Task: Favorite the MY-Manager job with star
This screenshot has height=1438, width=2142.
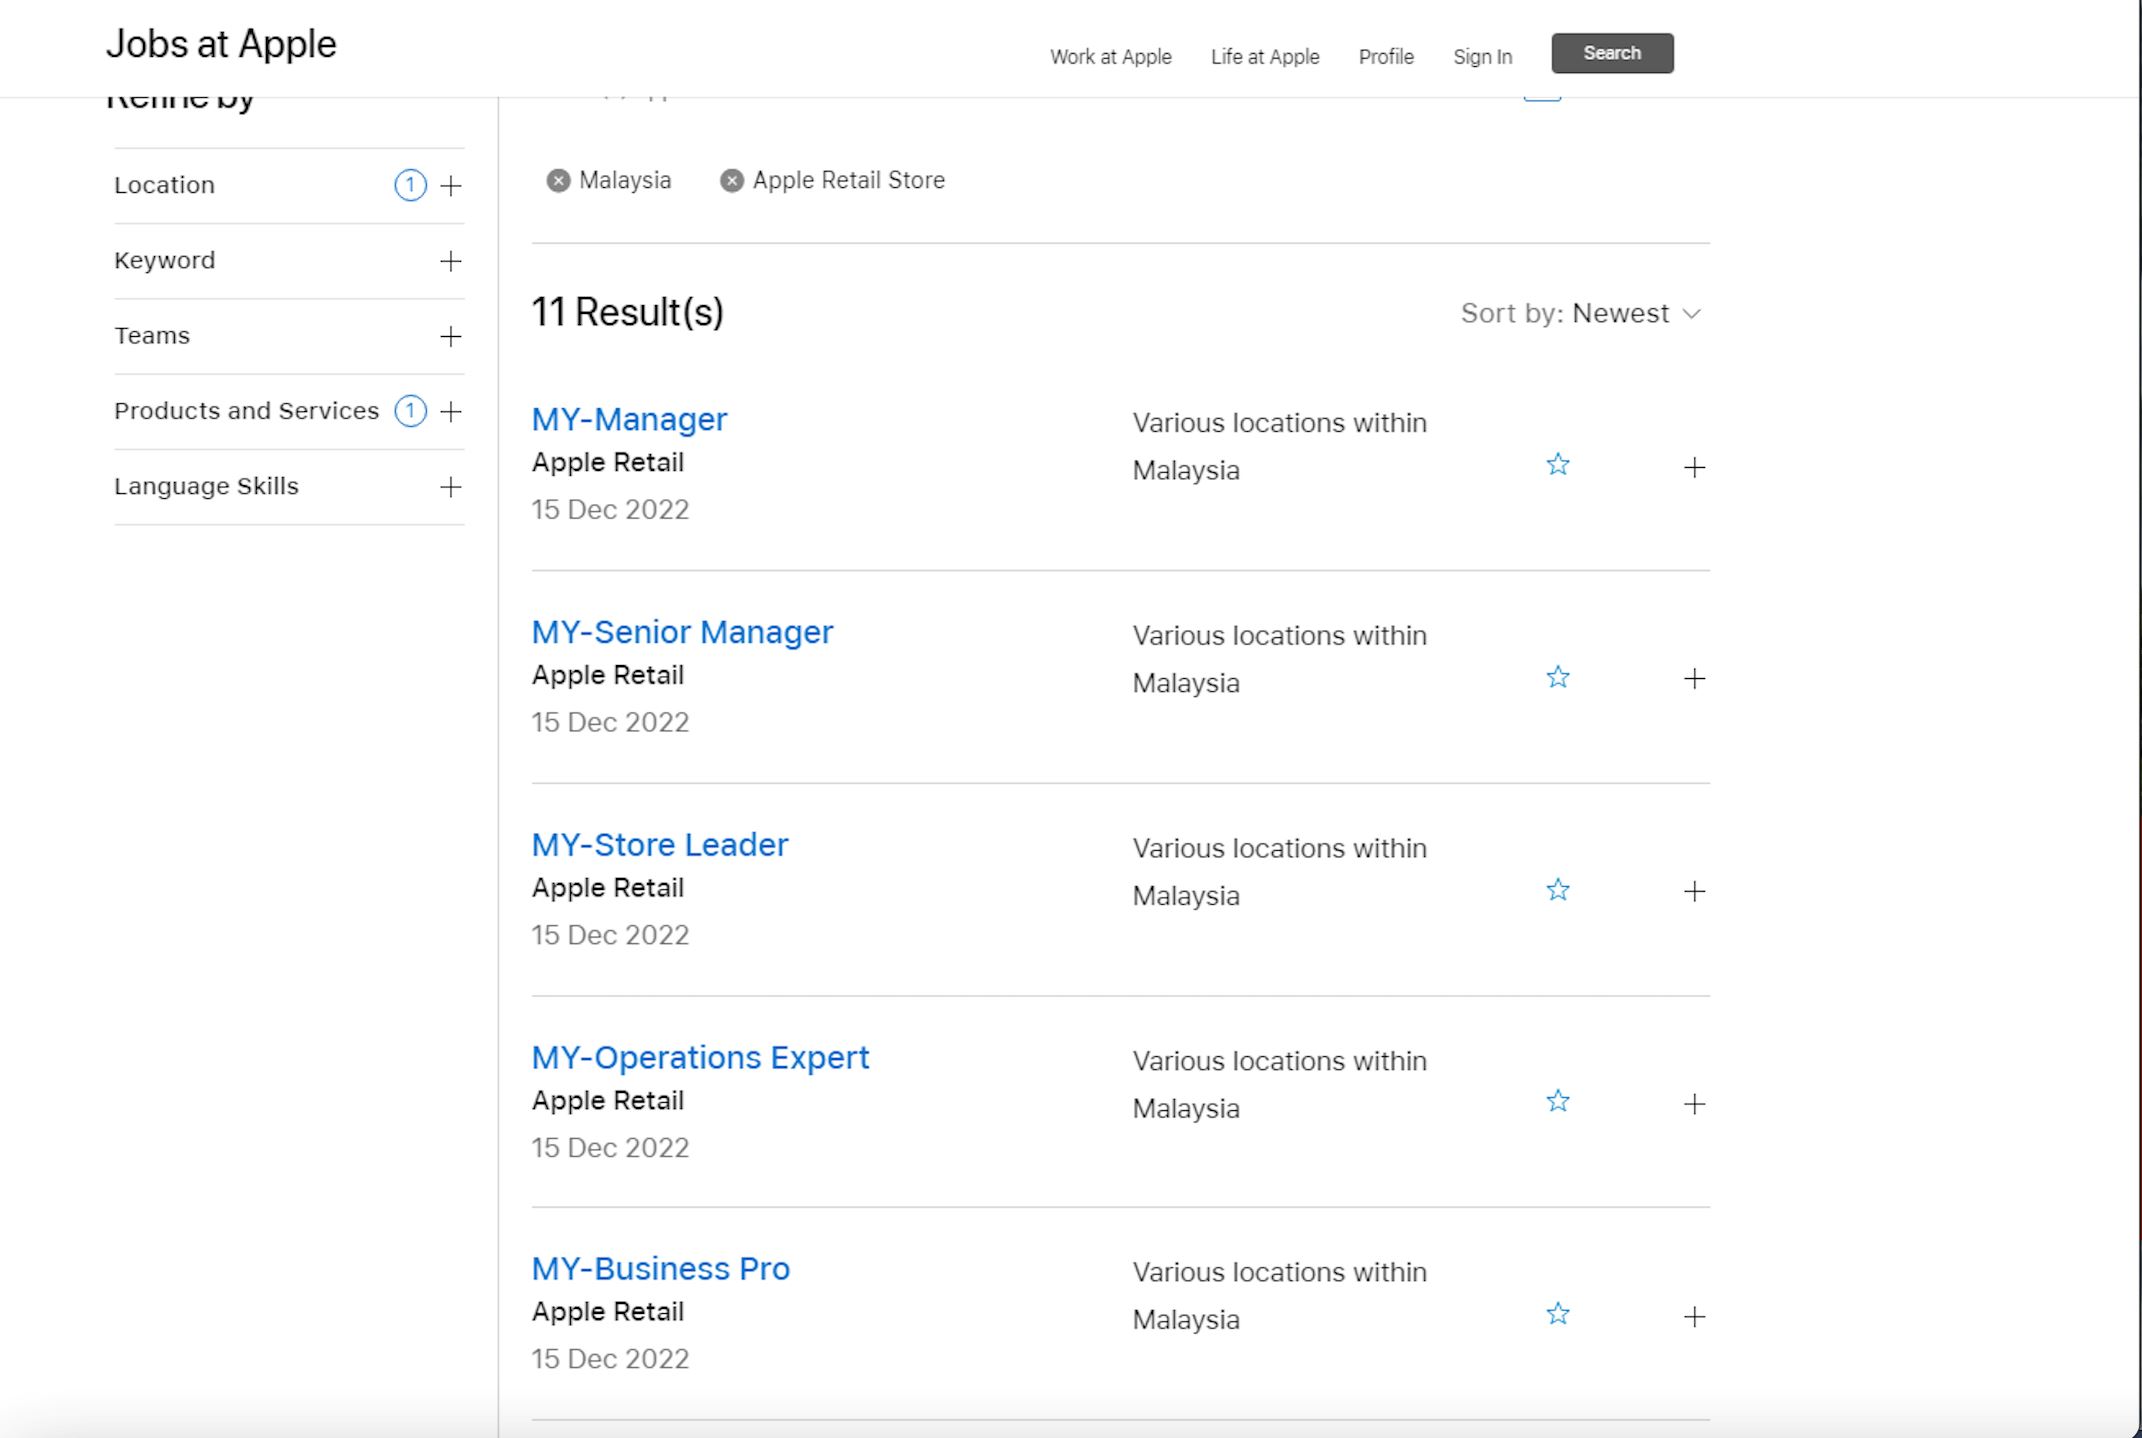Action: tap(1557, 465)
